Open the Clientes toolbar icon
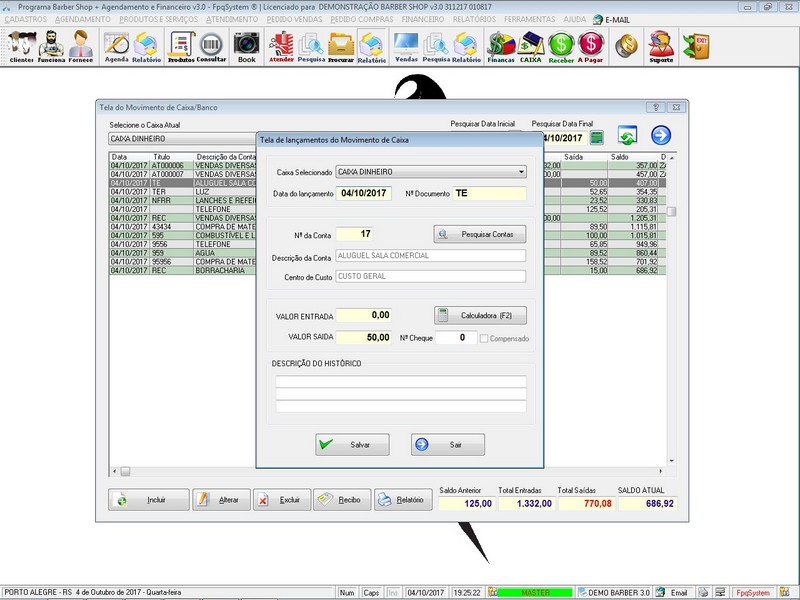Screen dimensions: 800x600 click(x=21, y=46)
